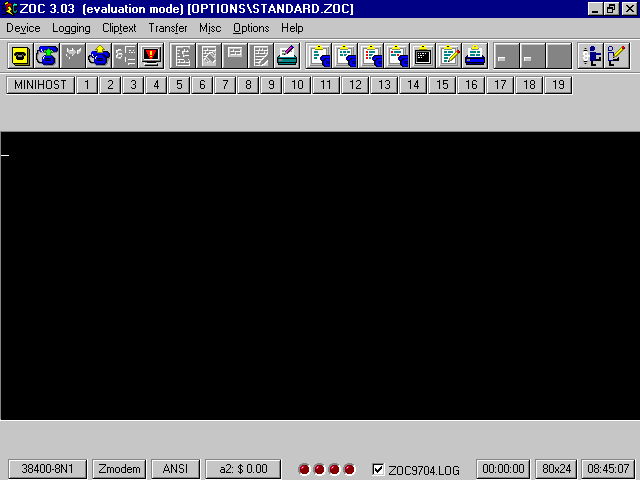Click the red exclamation monitor icon
The image size is (640, 480).
[x=152, y=56]
